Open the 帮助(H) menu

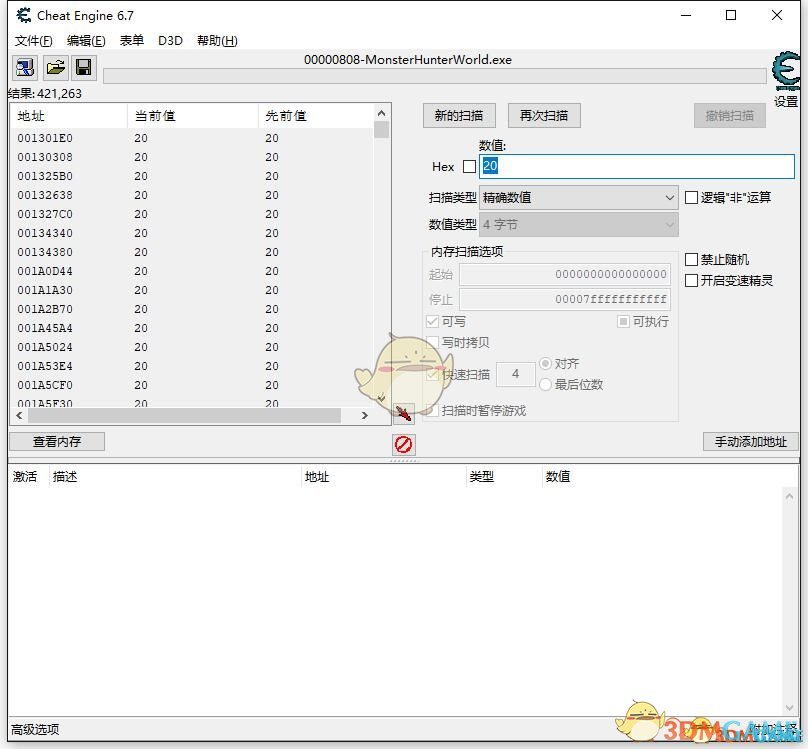point(217,41)
